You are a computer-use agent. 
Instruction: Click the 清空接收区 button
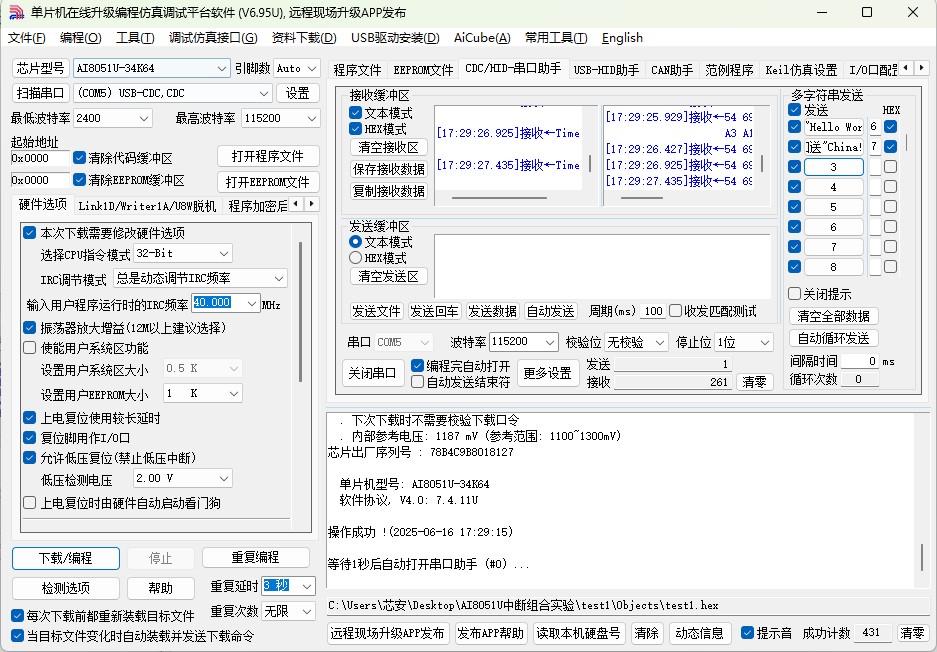coord(388,147)
